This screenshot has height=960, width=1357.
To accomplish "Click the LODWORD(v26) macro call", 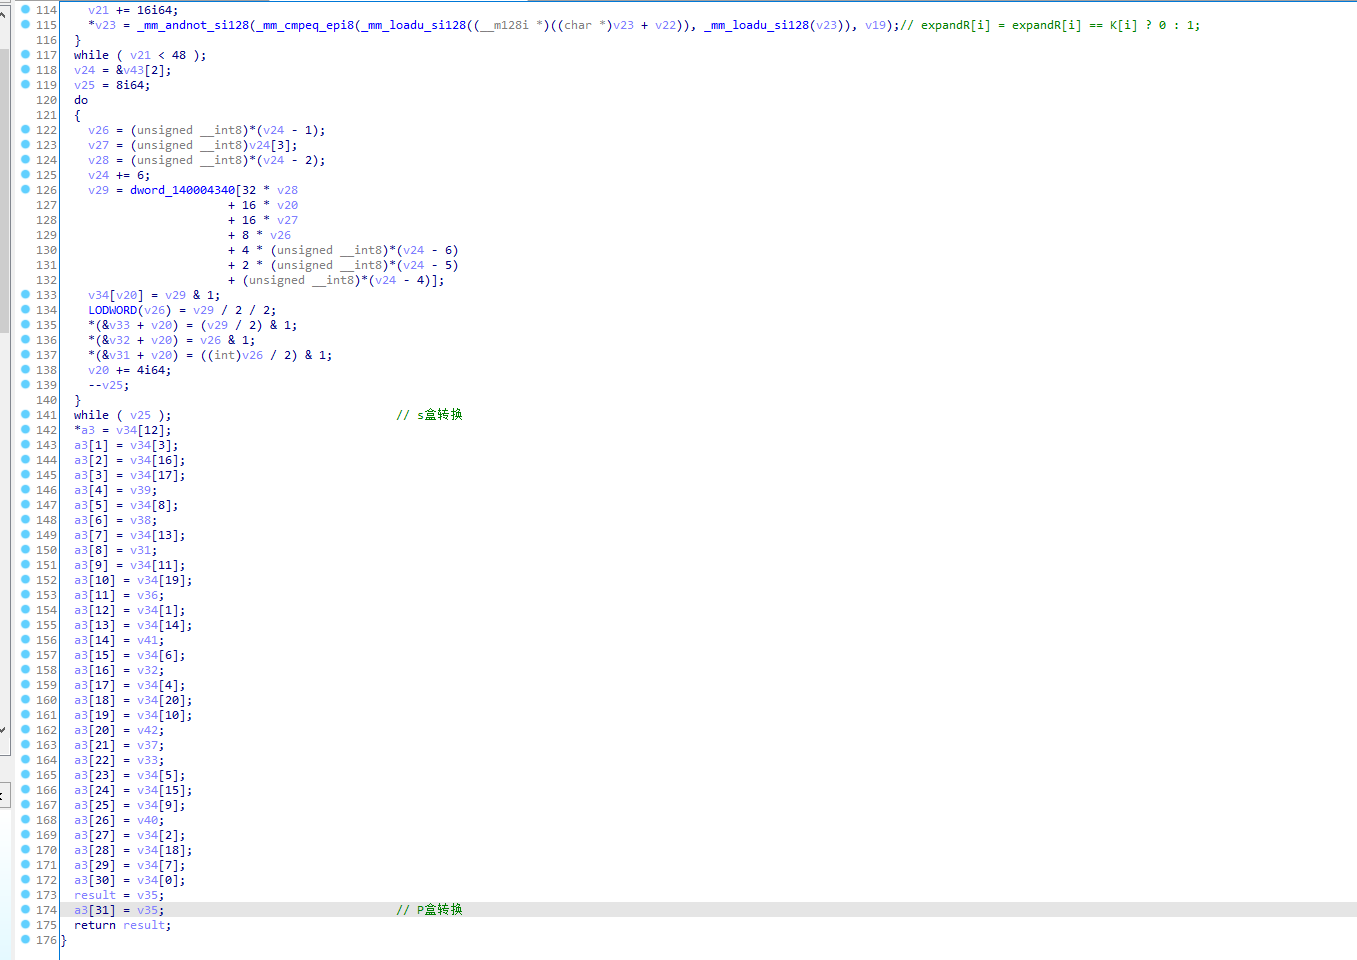I will [130, 310].
